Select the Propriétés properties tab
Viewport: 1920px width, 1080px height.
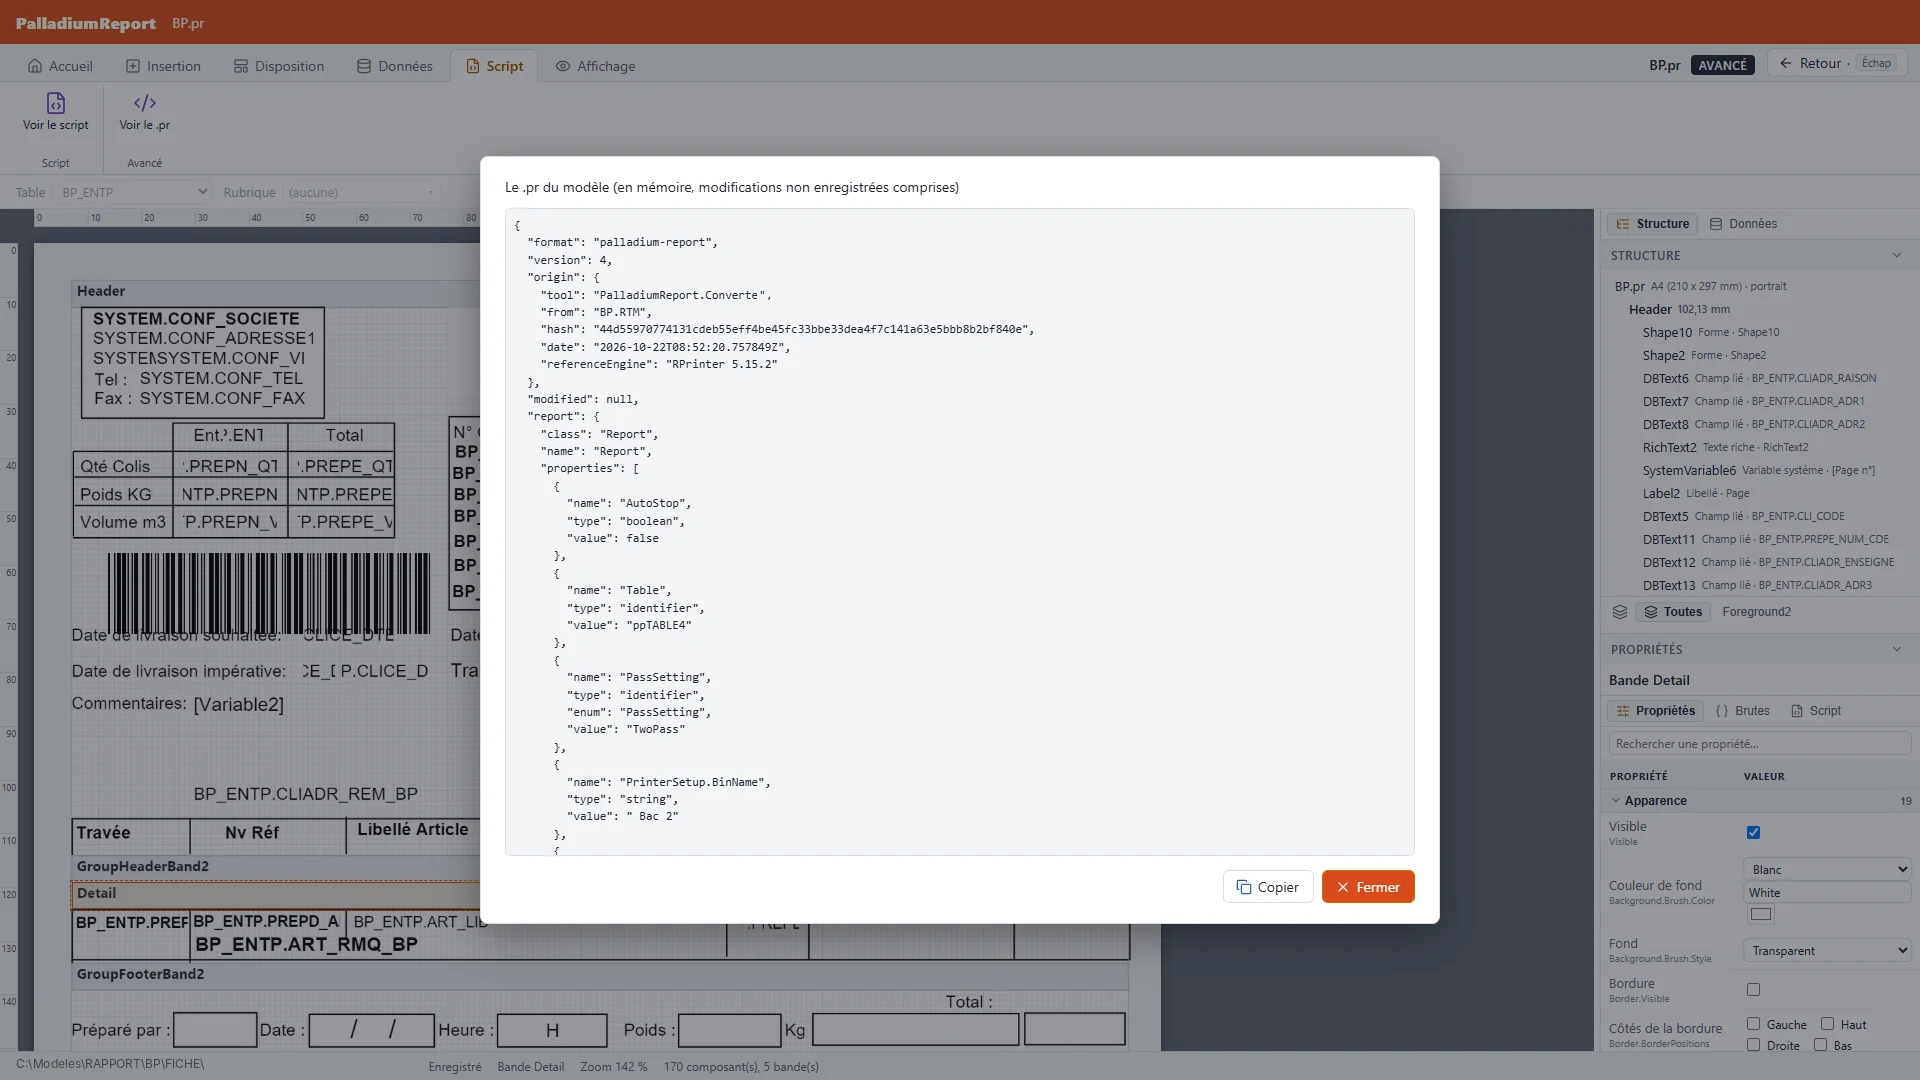[x=1655, y=711]
